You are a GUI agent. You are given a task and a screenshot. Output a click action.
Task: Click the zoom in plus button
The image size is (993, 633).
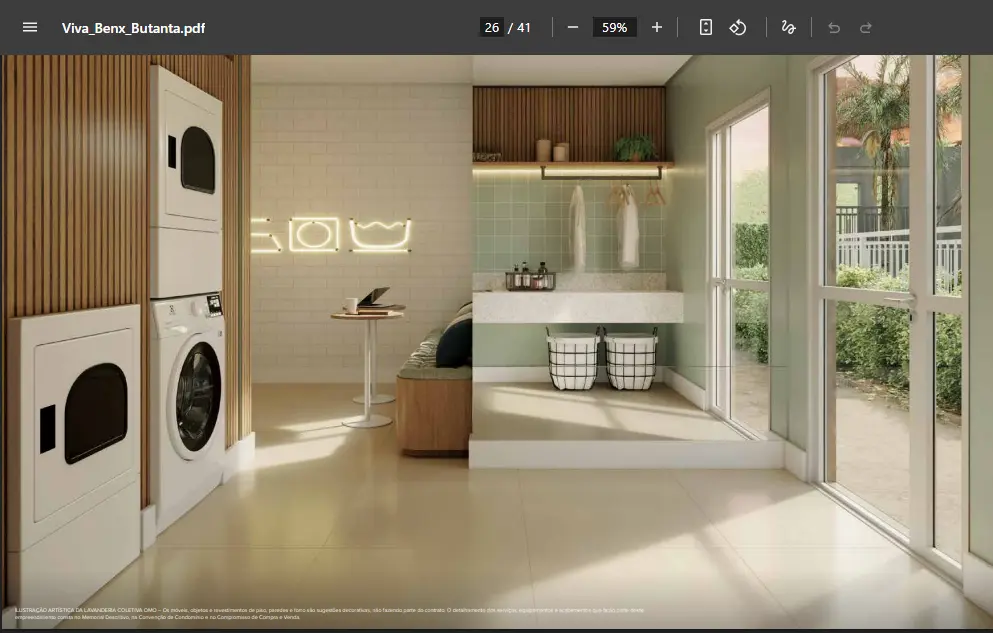[657, 27]
